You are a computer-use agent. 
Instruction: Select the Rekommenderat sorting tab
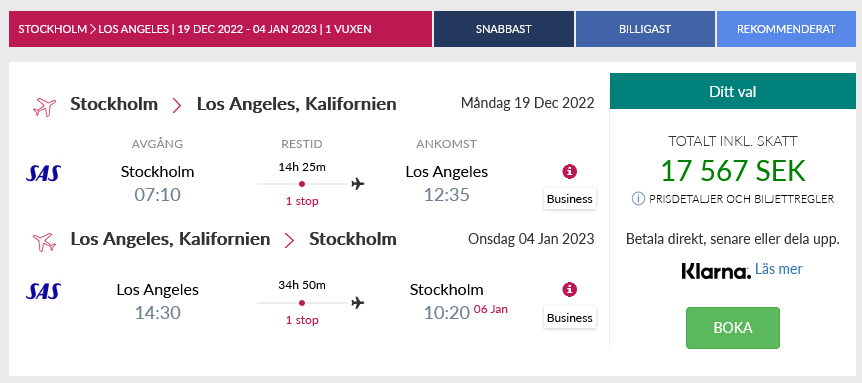(786, 29)
